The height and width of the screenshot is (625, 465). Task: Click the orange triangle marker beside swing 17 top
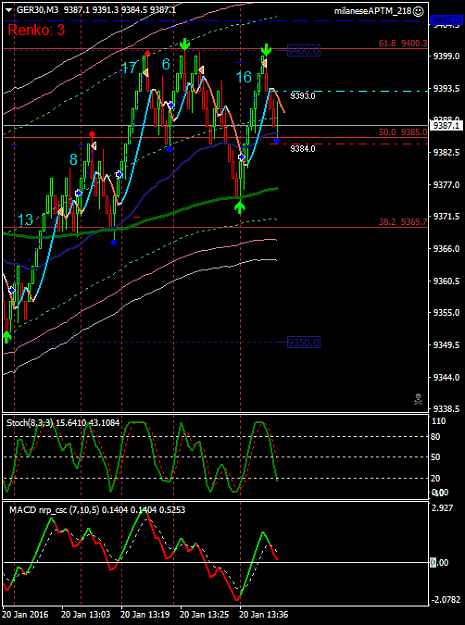(145, 73)
